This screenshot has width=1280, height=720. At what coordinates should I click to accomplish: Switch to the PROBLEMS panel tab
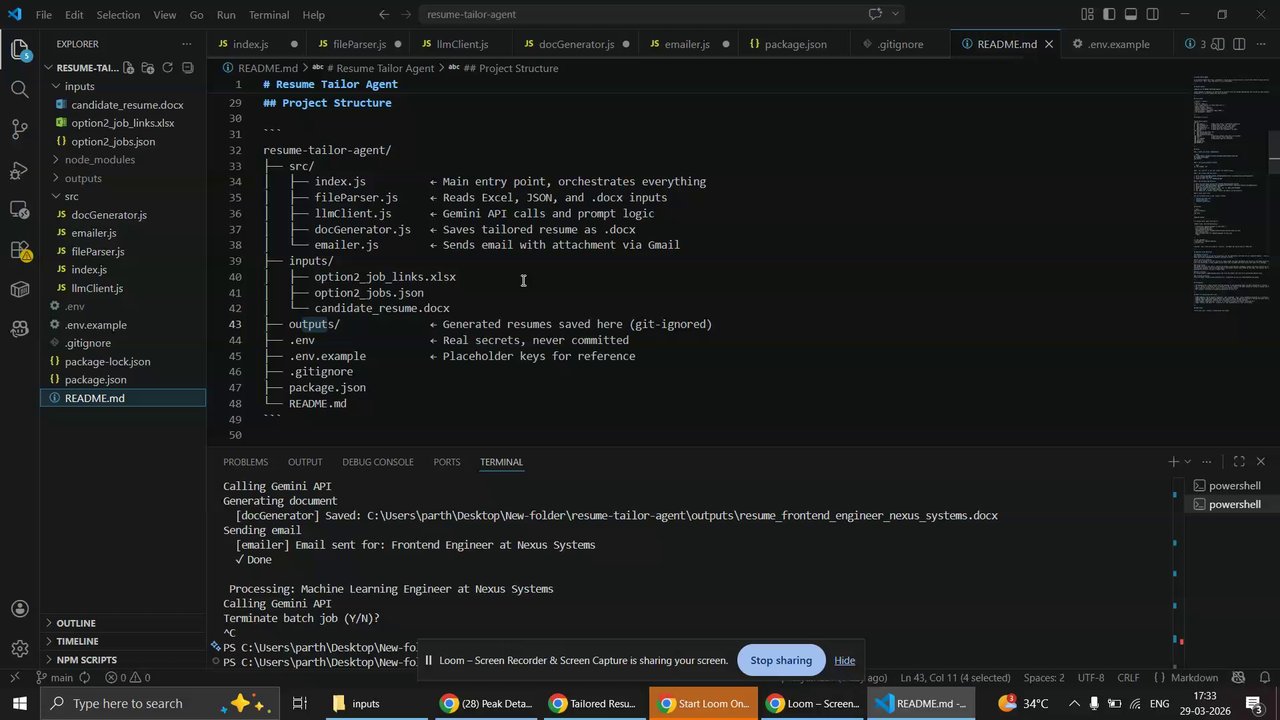point(245,462)
